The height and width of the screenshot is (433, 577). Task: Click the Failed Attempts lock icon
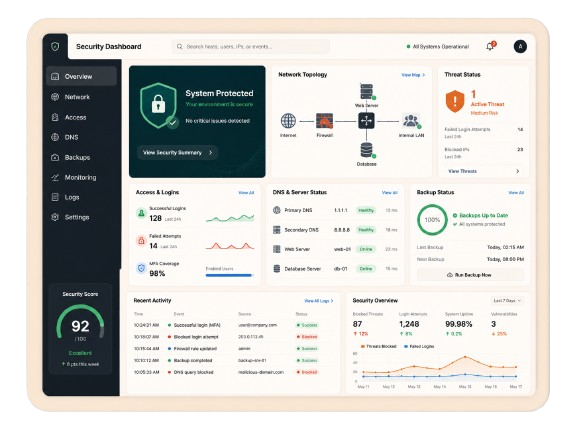[141, 241]
